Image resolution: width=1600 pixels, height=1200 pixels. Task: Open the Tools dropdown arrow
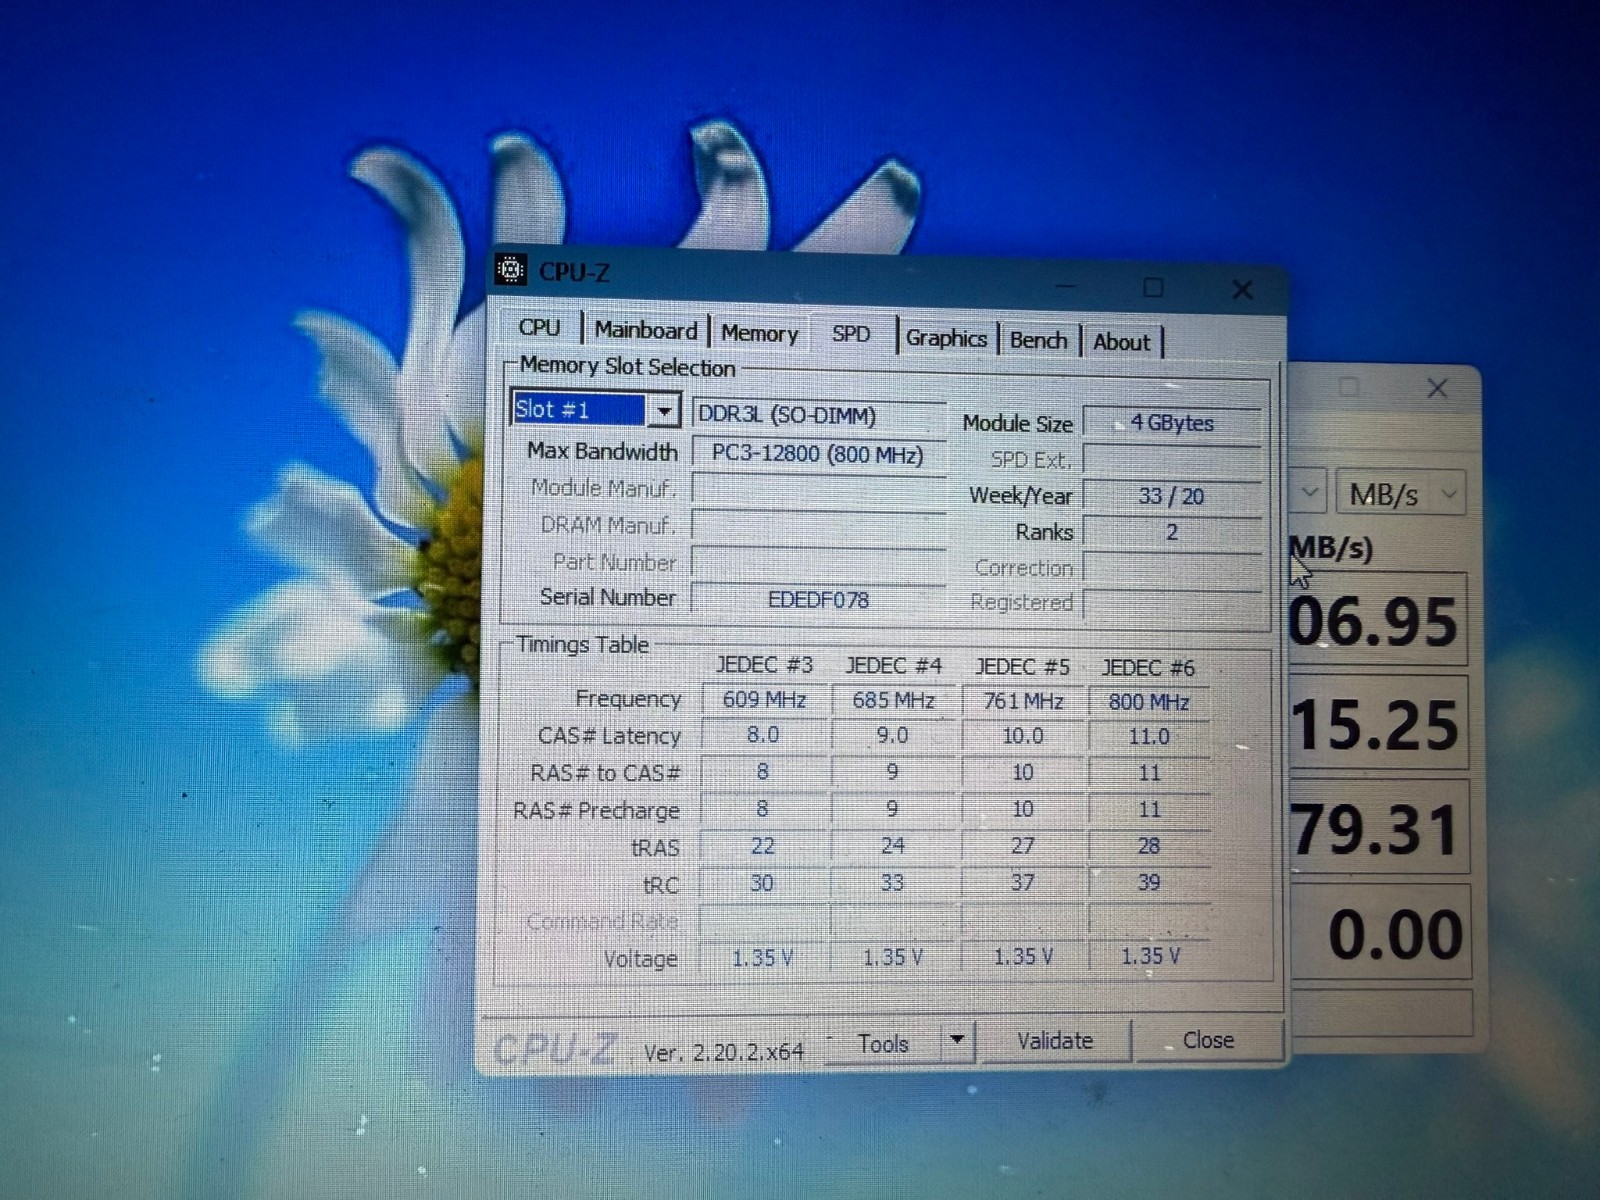[957, 1041]
